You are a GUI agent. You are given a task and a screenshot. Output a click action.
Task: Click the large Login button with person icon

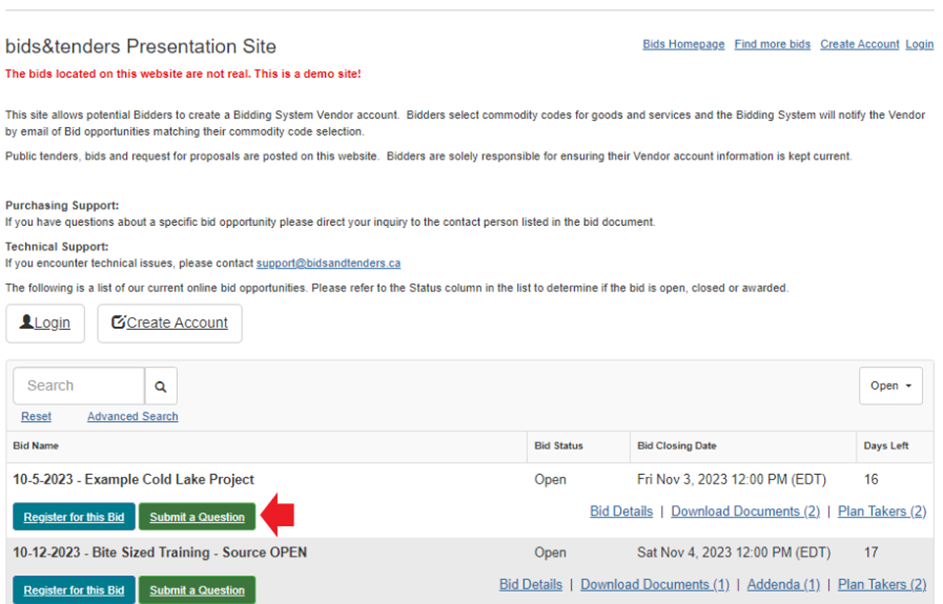coord(45,323)
